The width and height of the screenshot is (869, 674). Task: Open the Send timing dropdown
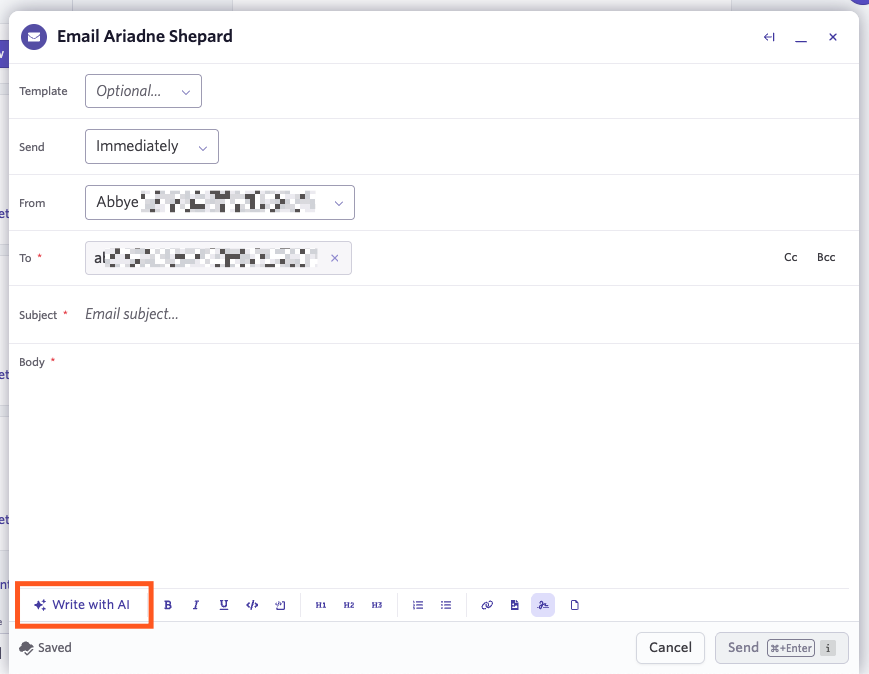click(152, 146)
